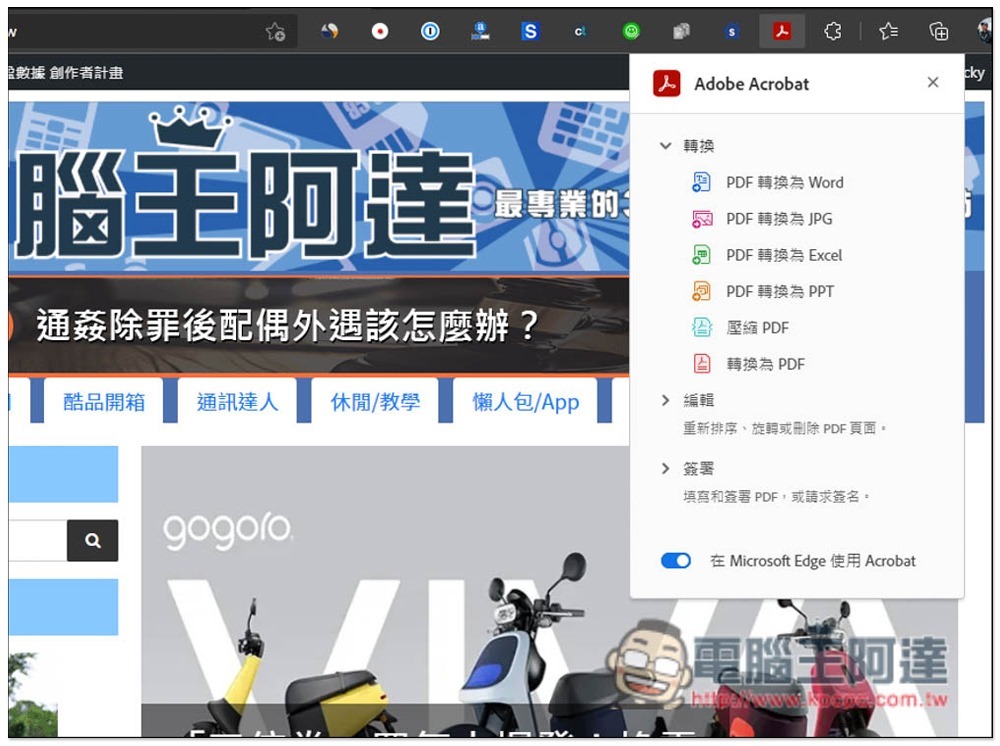Expand the 簽署 section
The height and width of the screenshot is (746, 1000).
click(665, 468)
